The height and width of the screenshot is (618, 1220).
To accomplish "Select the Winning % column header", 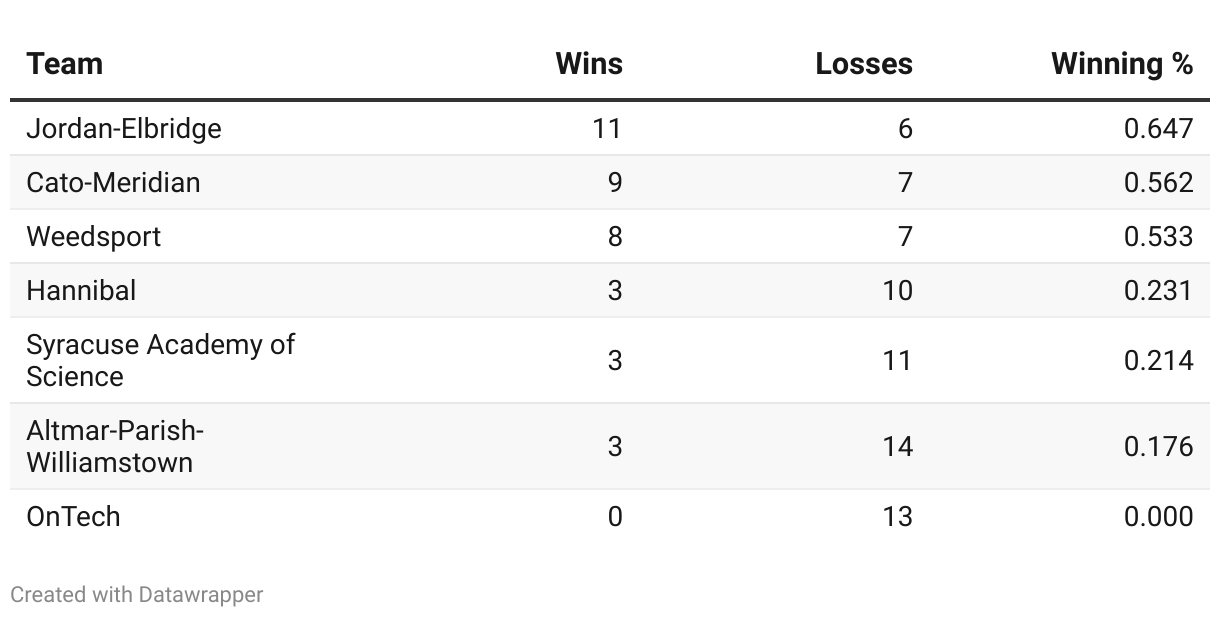I will (1122, 64).
